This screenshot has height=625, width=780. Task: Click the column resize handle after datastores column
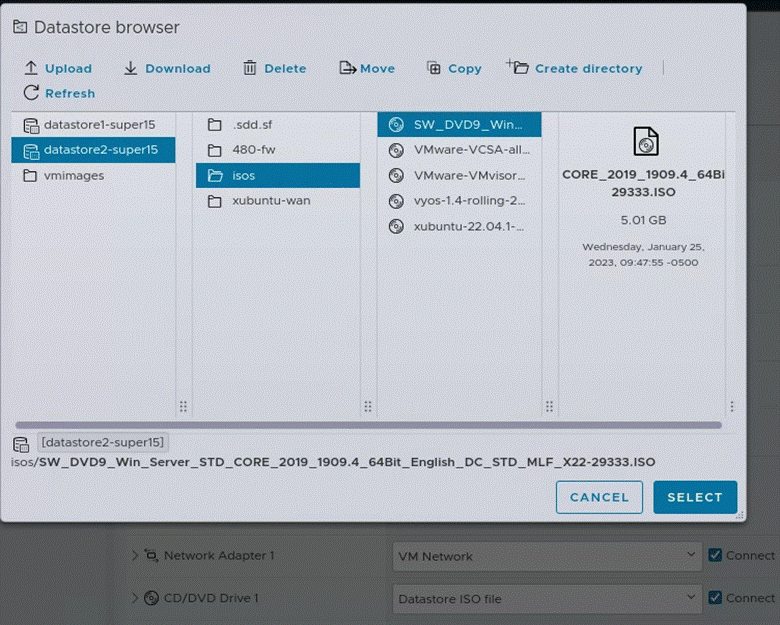183,407
